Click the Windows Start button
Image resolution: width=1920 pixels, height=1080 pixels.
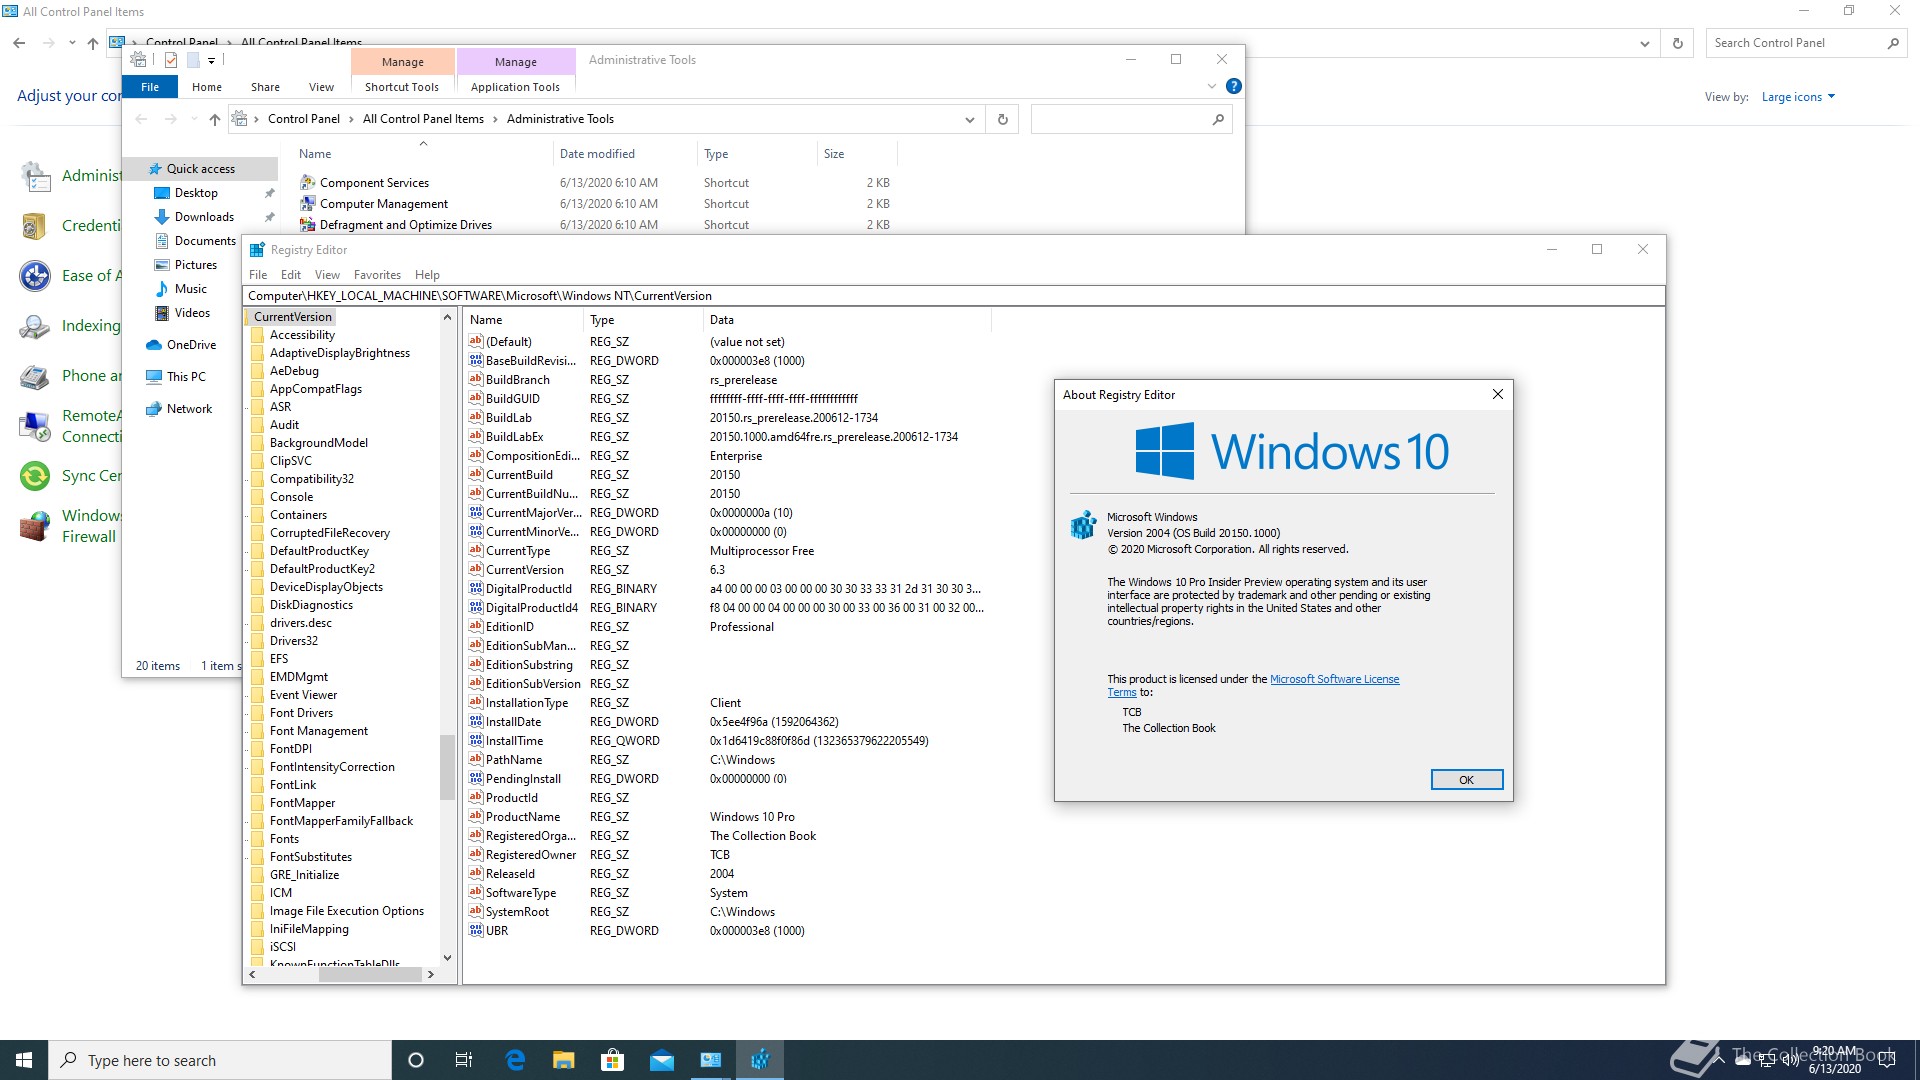click(x=24, y=1060)
